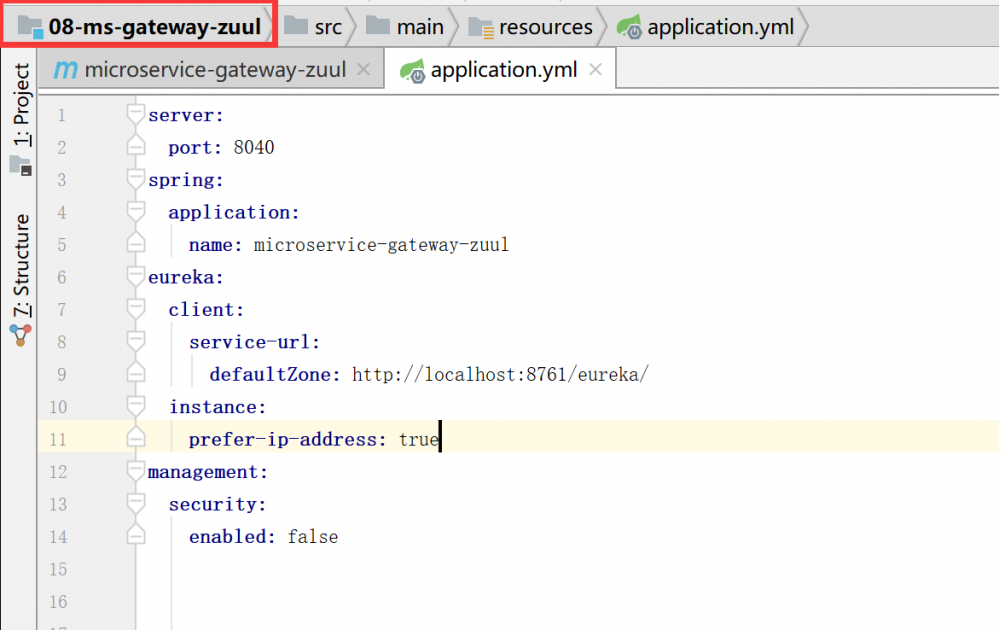Click the application.yml Spring icon in breadcrumb
Viewport: 999px width, 630px height.
[630, 28]
